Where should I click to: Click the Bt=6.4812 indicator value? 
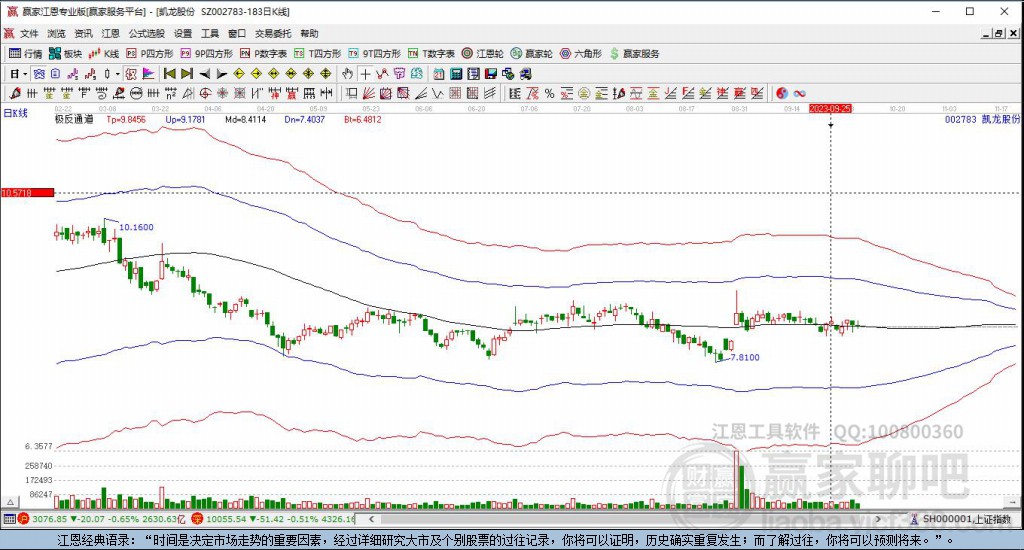(362, 120)
